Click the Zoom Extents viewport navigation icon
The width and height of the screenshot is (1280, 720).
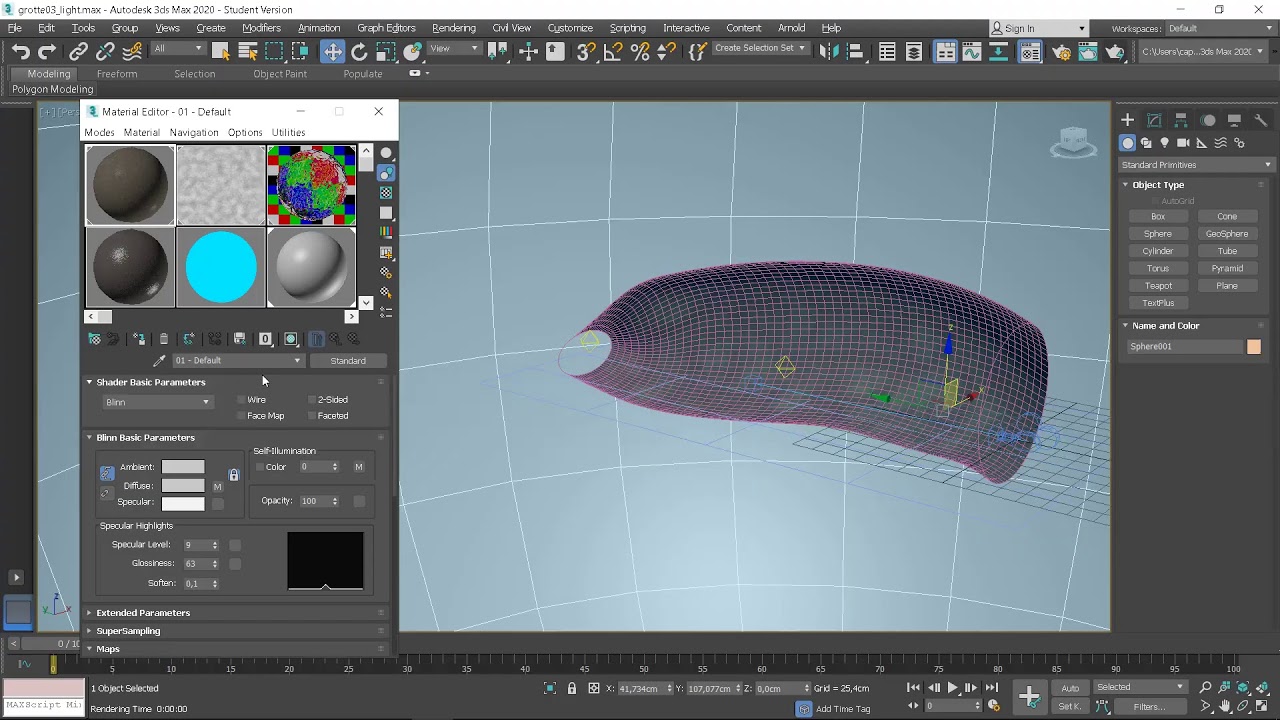click(x=1243, y=687)
